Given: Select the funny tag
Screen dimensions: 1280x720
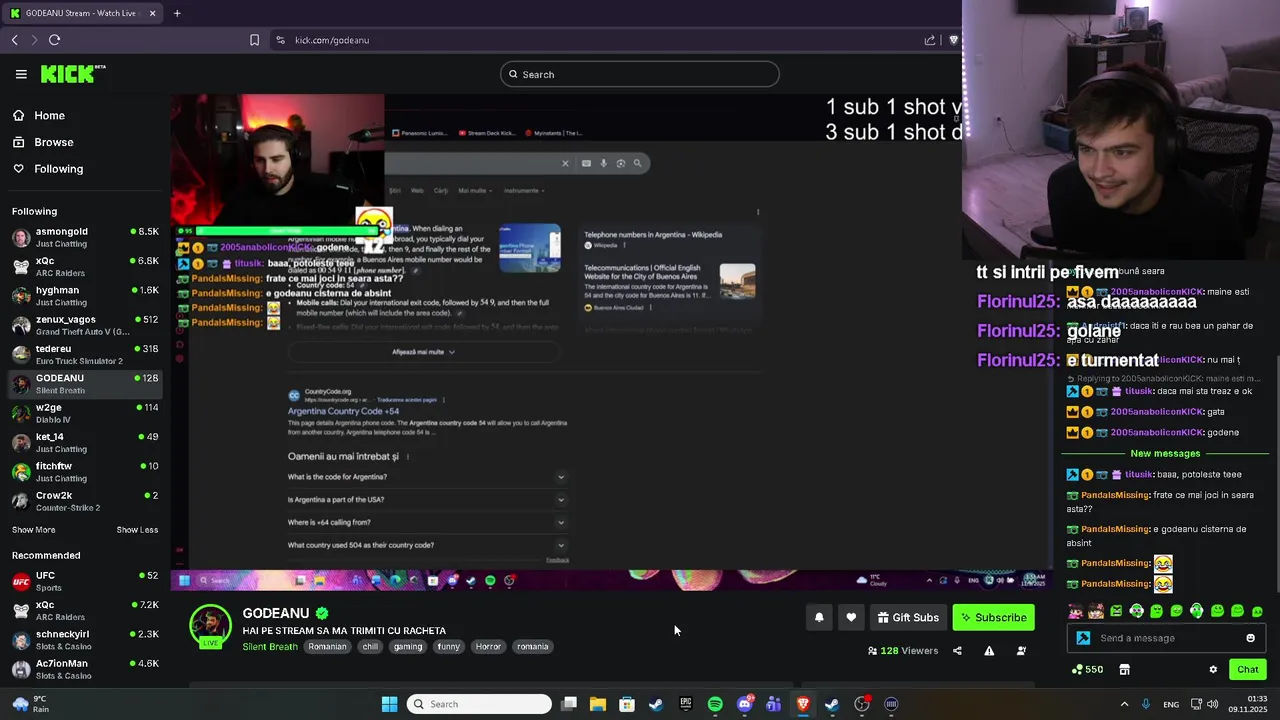Looking at the screenshot, I should pyautogui.click(x=449, y=647).
